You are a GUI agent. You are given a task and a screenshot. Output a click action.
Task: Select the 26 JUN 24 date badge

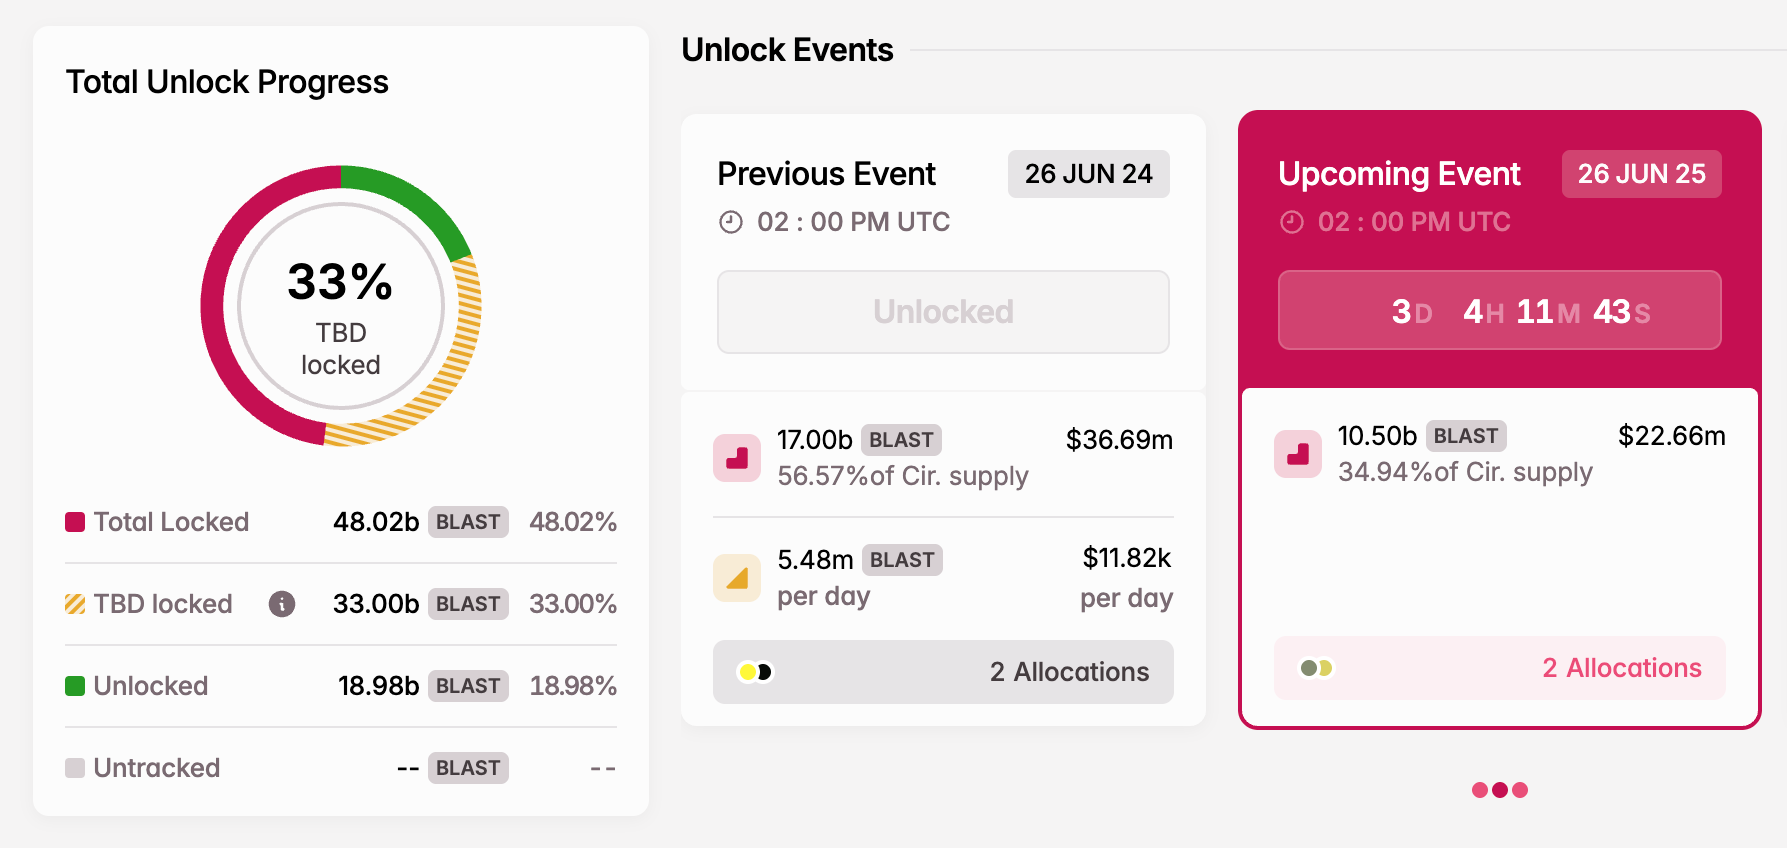(x=1088, y=174)
